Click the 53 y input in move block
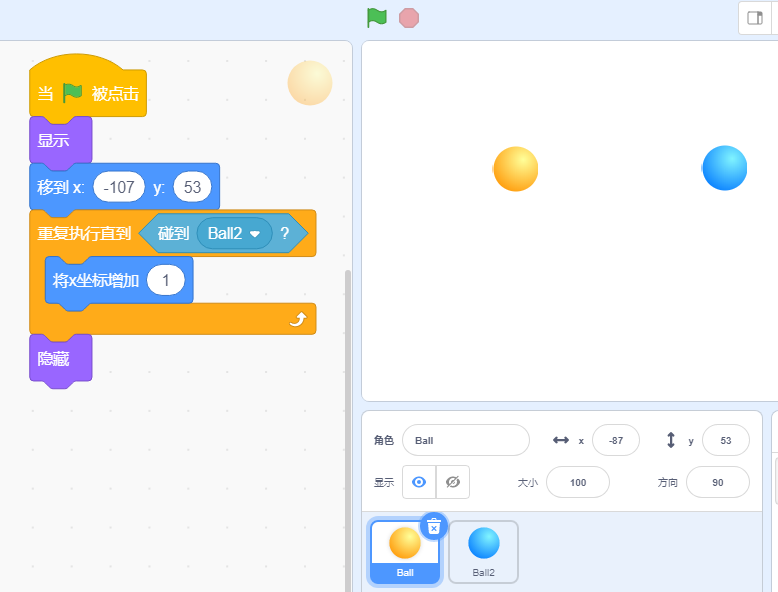 pos(193,187)
